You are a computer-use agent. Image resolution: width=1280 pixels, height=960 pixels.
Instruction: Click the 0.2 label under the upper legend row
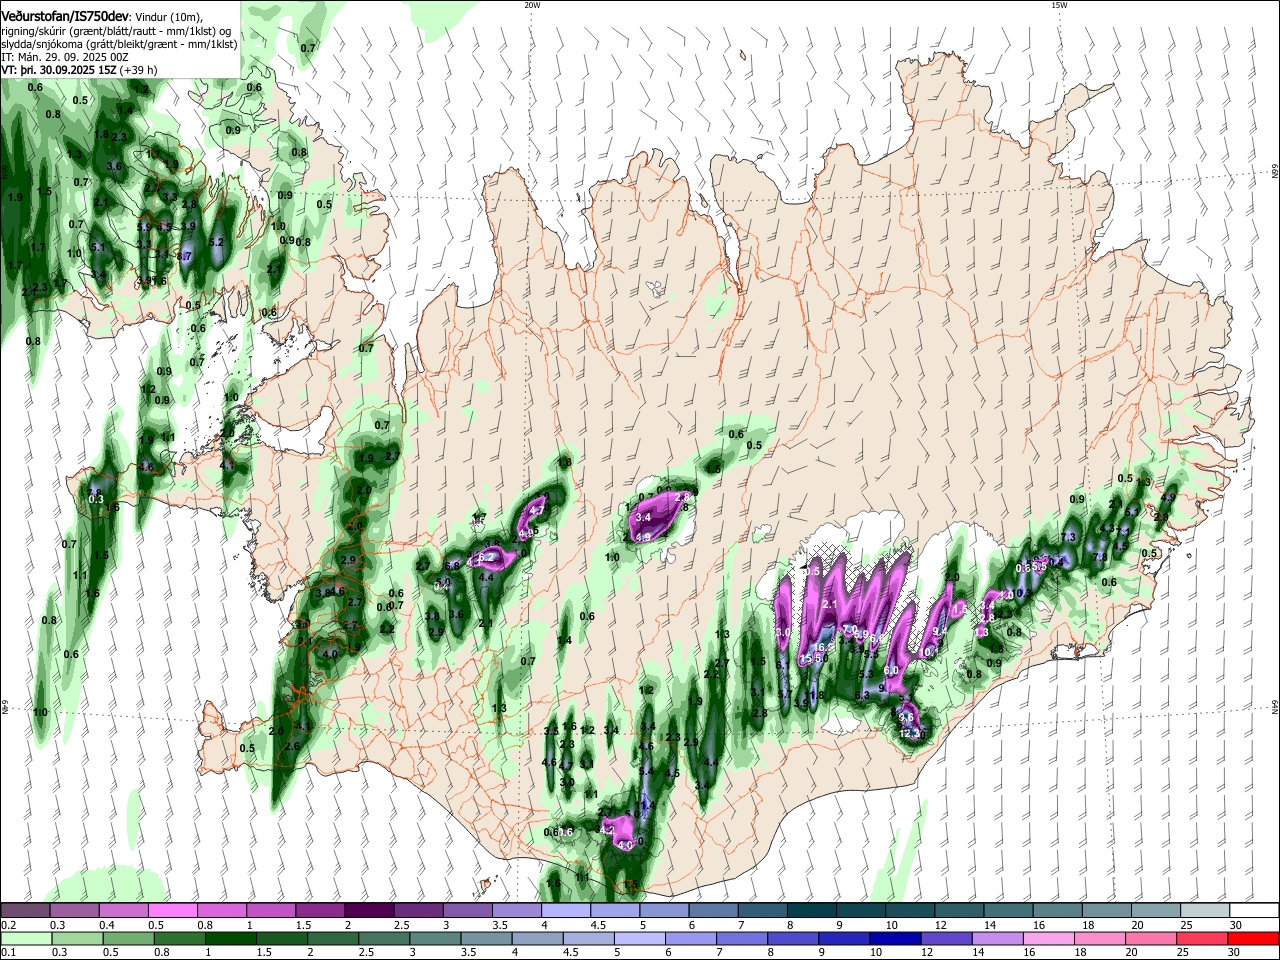tap(8, 925)
